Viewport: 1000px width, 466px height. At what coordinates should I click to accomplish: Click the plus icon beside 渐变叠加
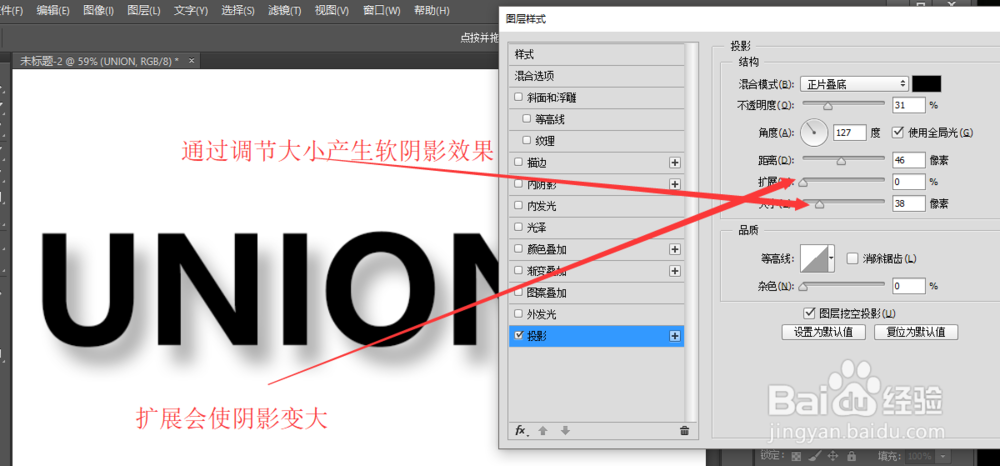[x=675, y=271]
